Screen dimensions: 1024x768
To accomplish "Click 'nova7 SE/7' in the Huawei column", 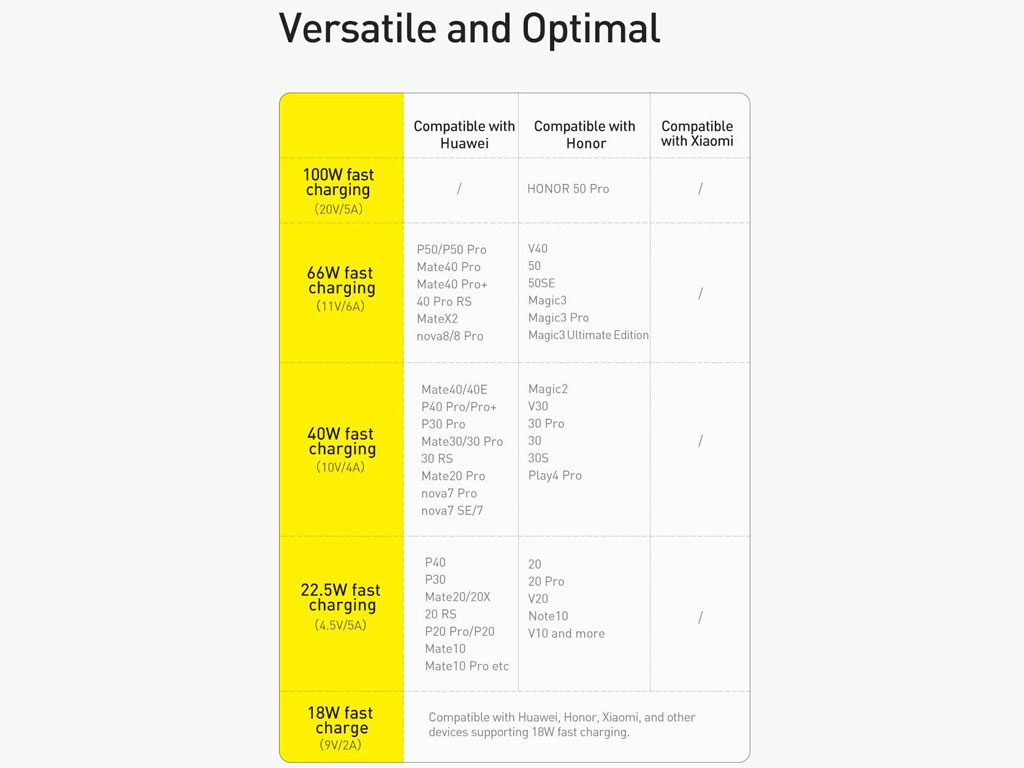I will 452,511.
